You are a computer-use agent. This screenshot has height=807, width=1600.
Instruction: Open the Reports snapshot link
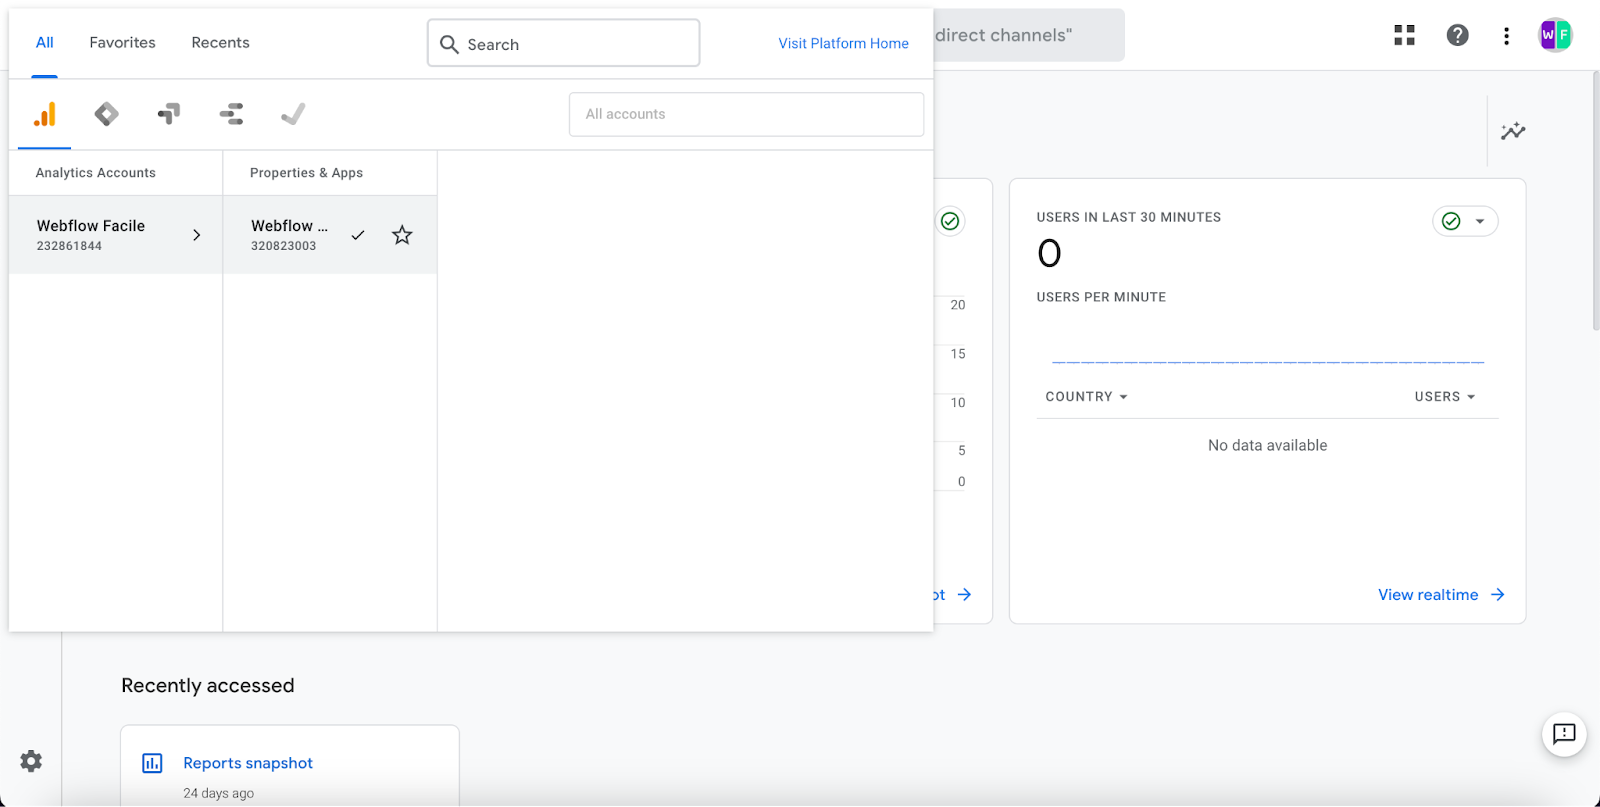click(x=248, y=763)
